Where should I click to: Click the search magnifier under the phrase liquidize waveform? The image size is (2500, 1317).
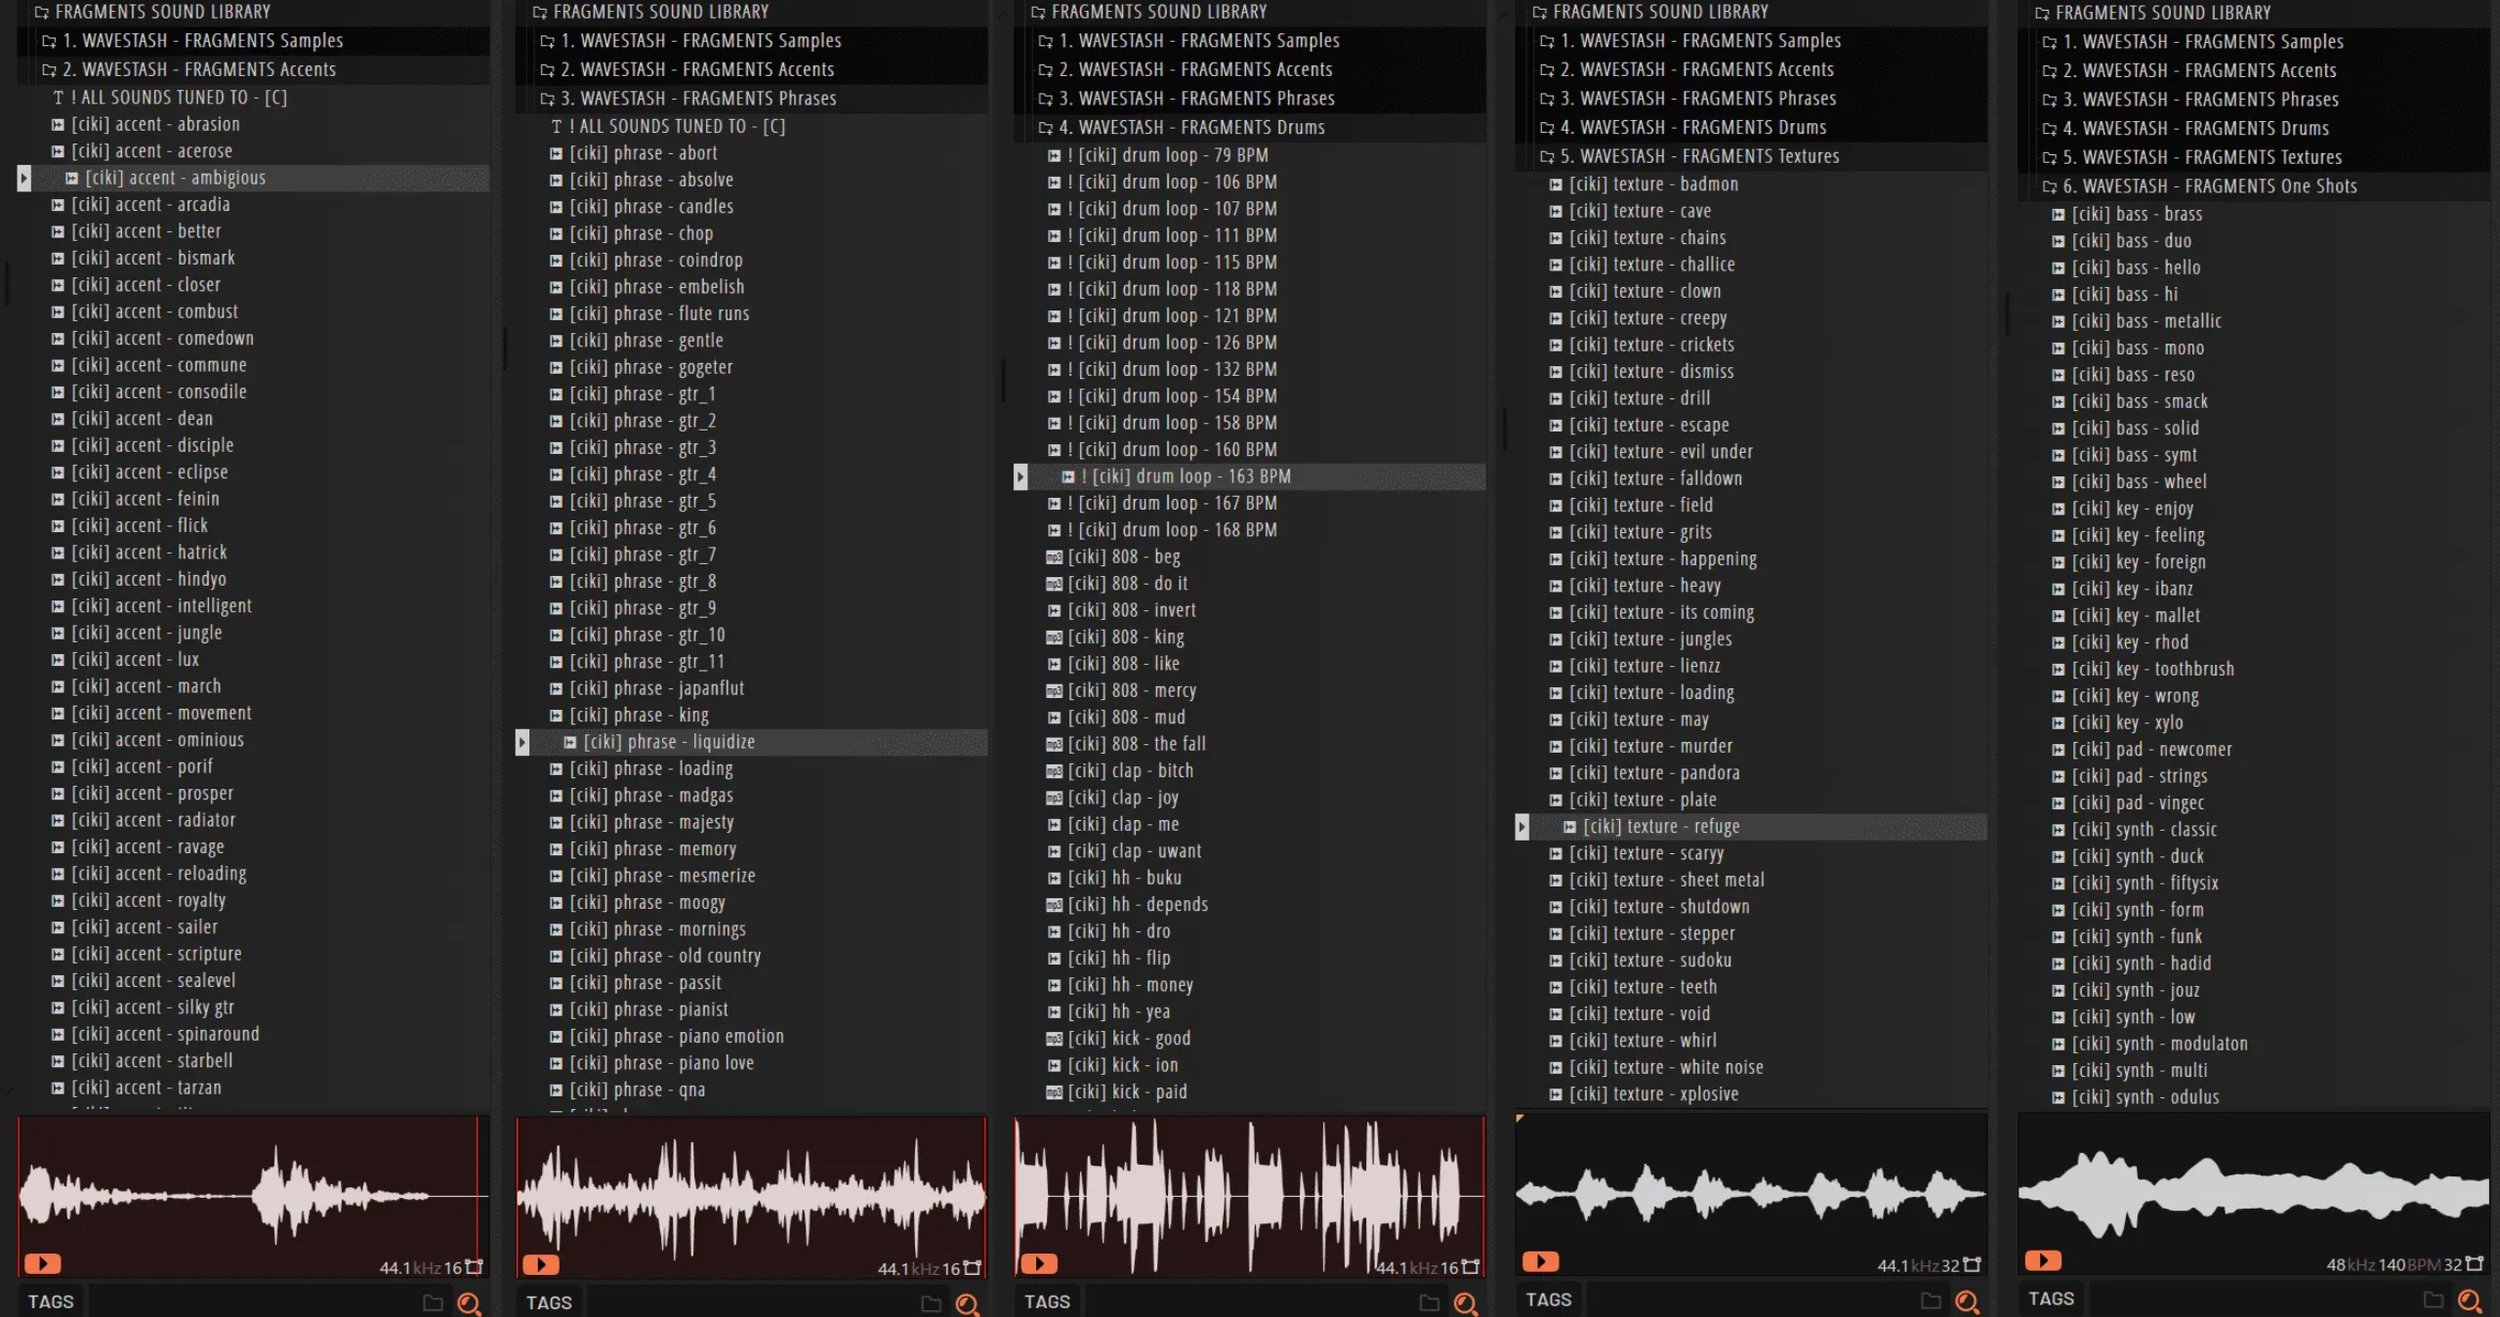coord(966,1304)
